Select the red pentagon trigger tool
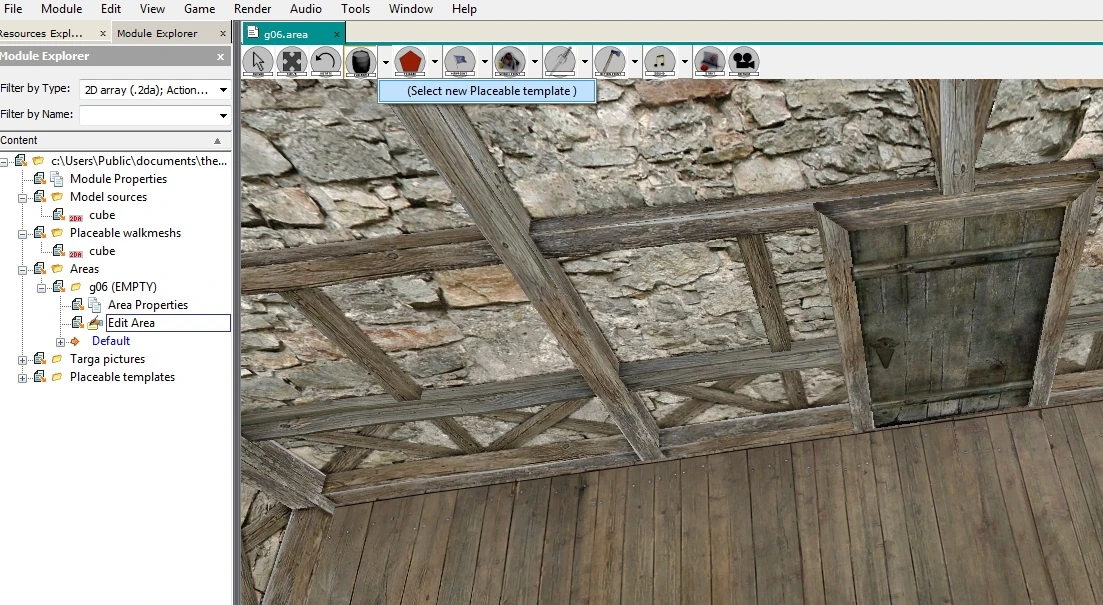 (x=409, y=61)
